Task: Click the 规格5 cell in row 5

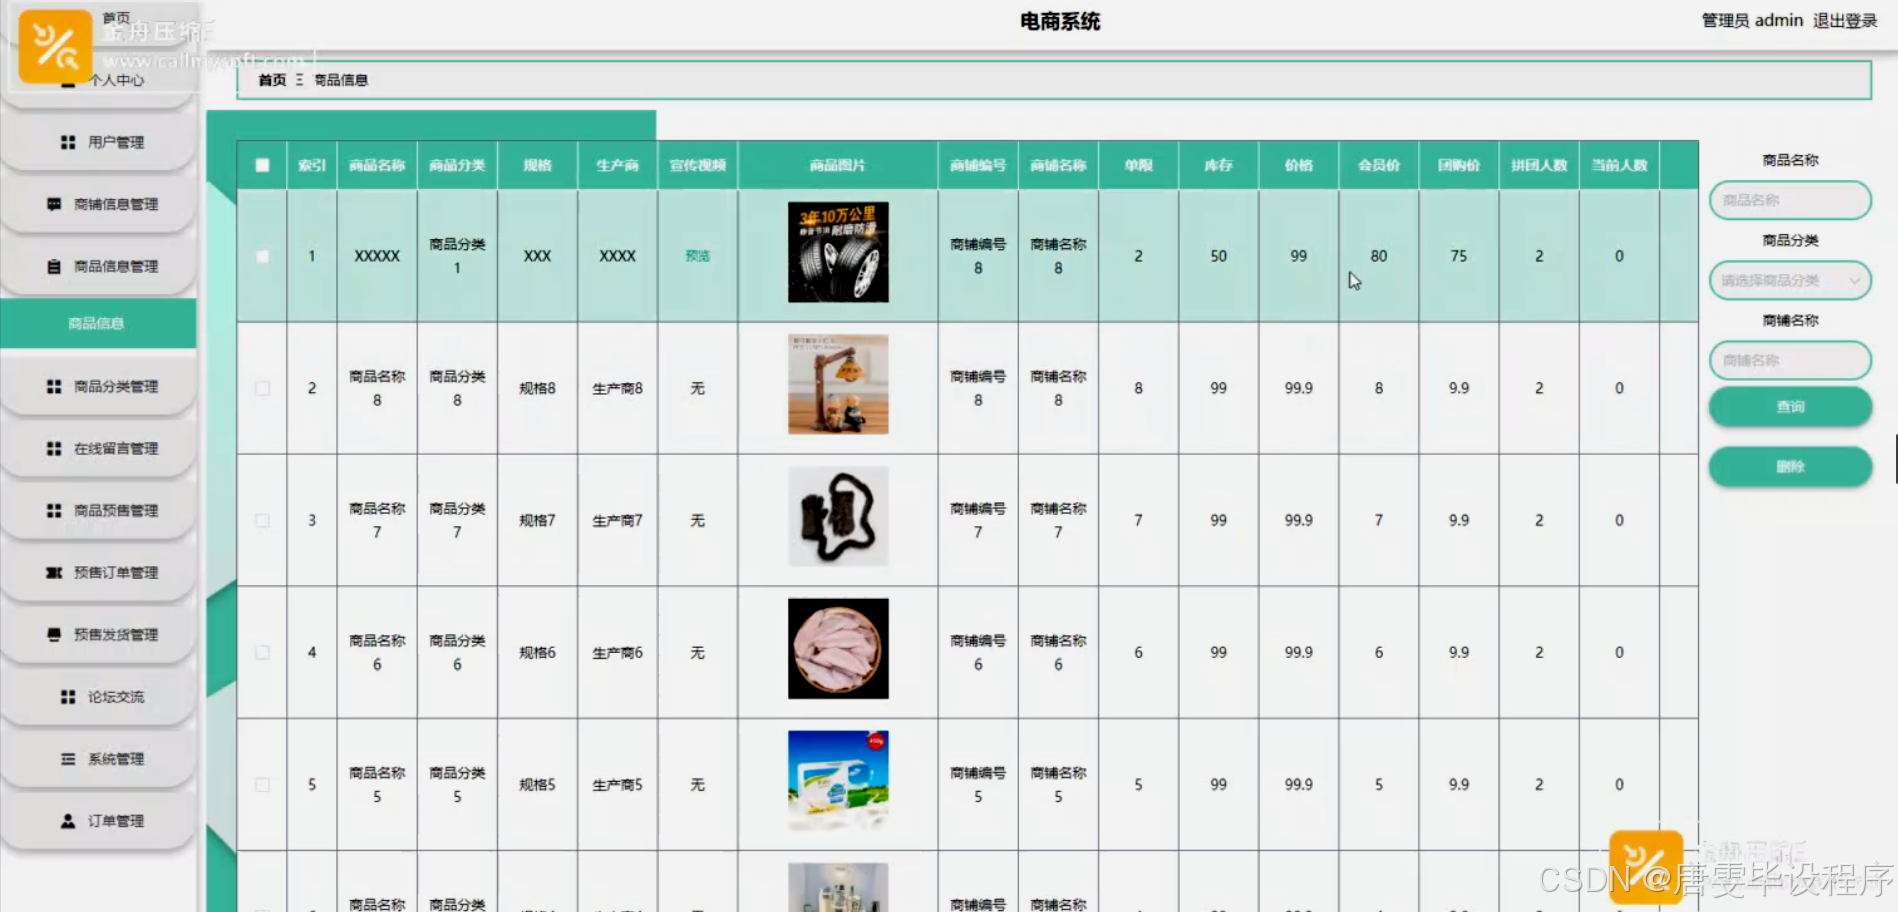Action: 537,784
